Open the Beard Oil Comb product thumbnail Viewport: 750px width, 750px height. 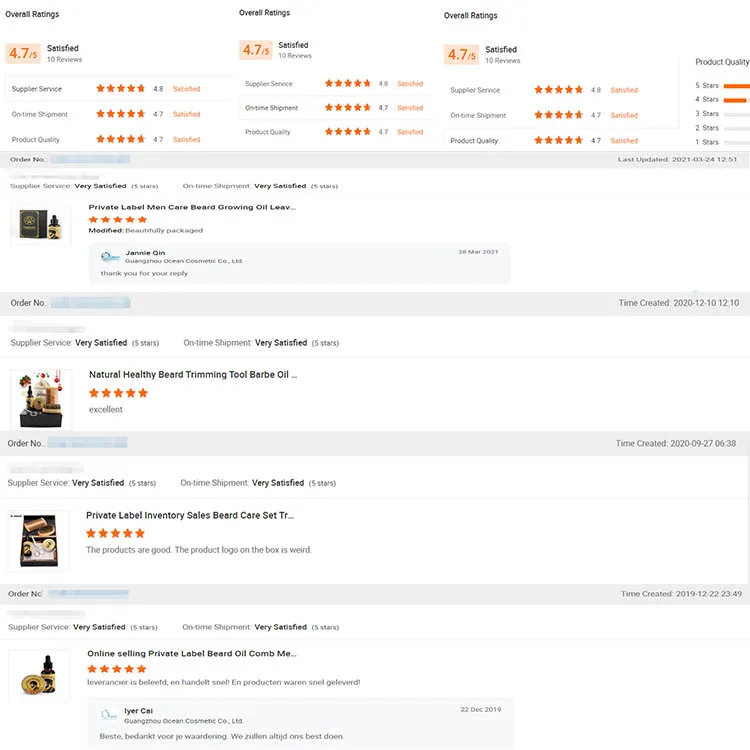pos(38,675)
